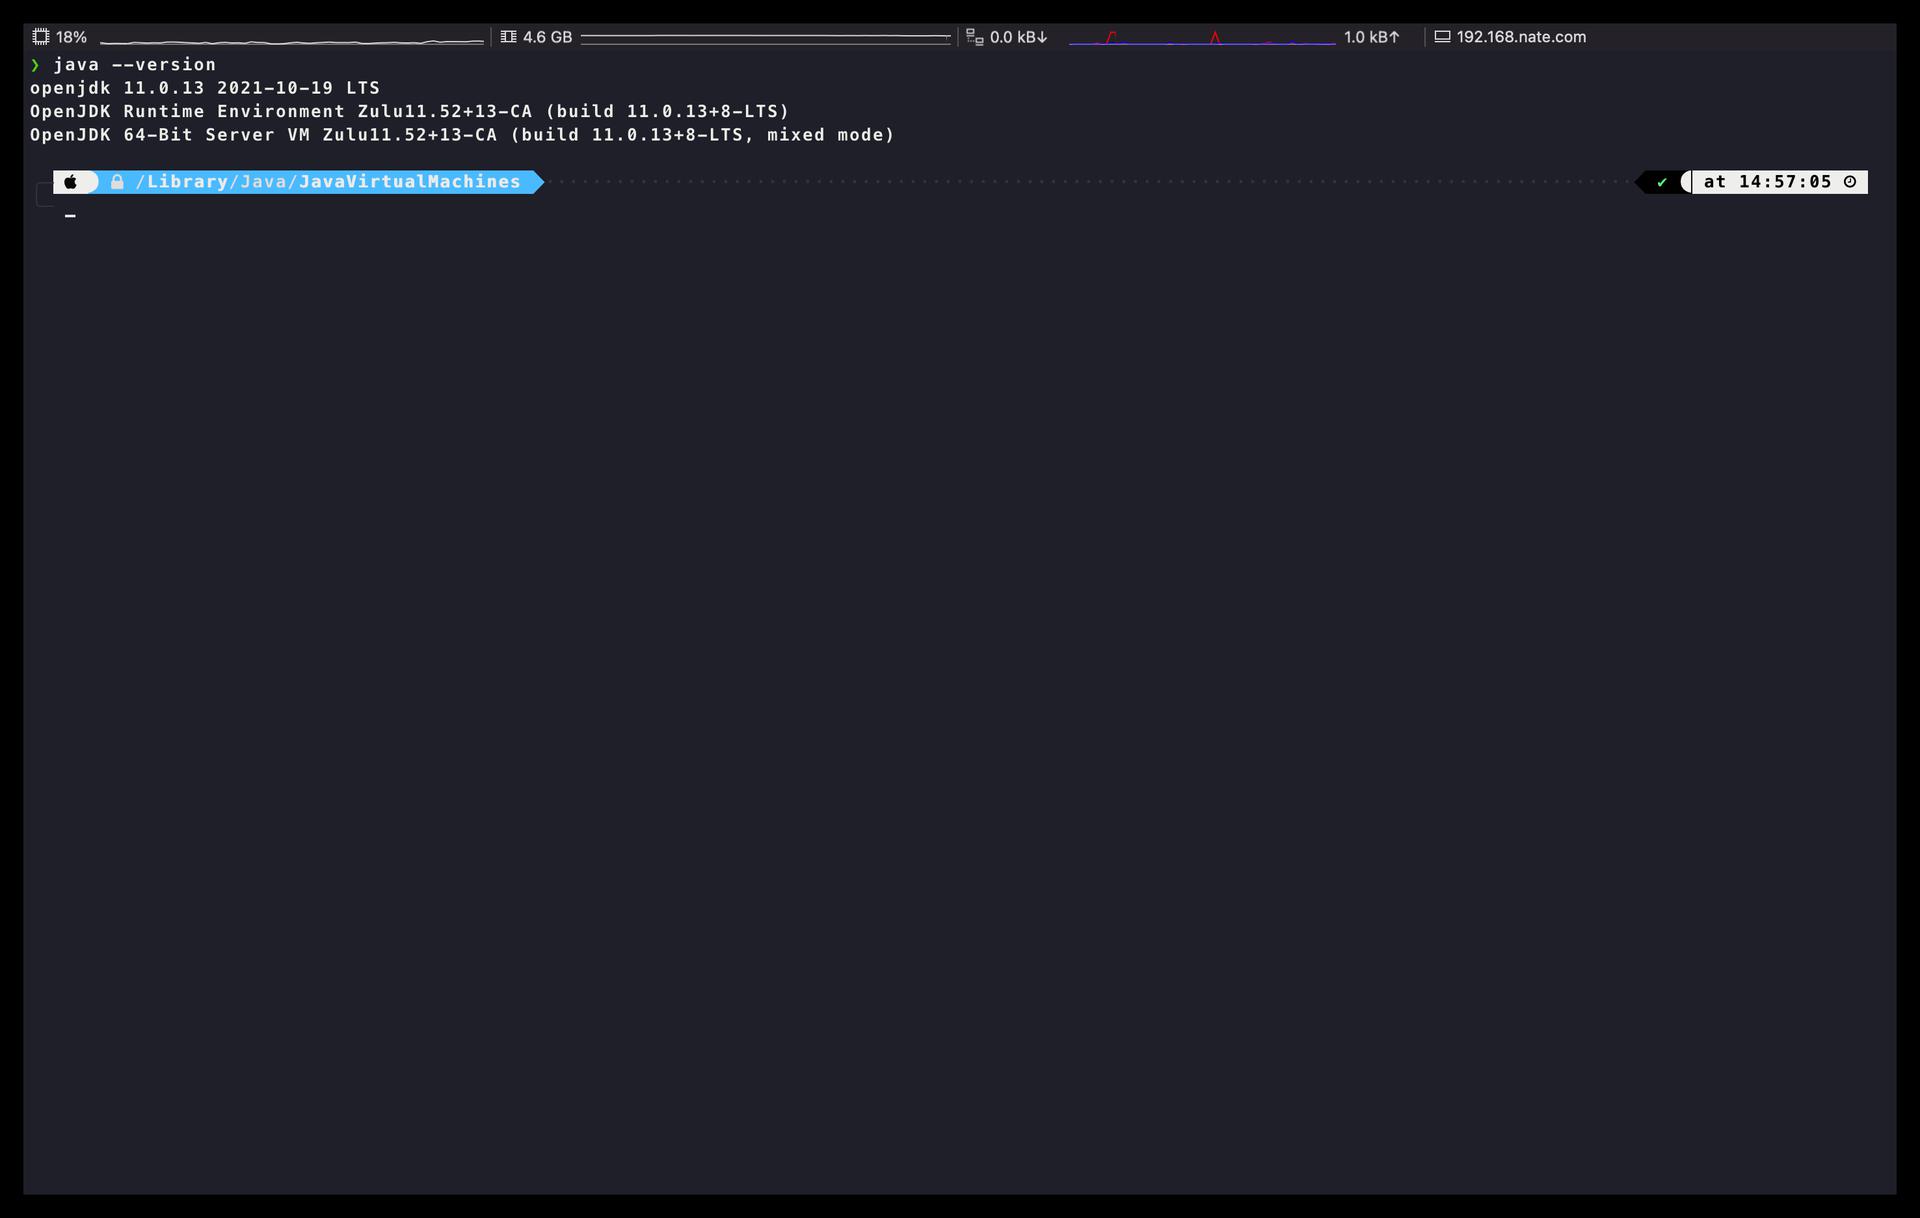Click the Library segment of prompt path

[x=187, y=182]
